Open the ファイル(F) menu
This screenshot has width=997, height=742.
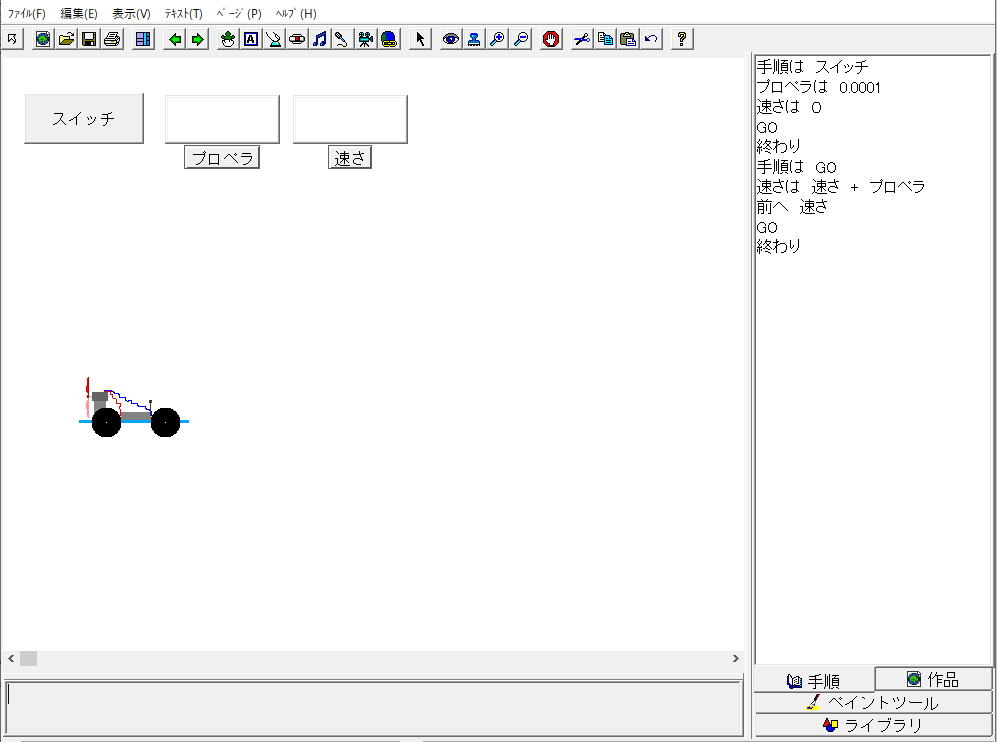[27, 14]
